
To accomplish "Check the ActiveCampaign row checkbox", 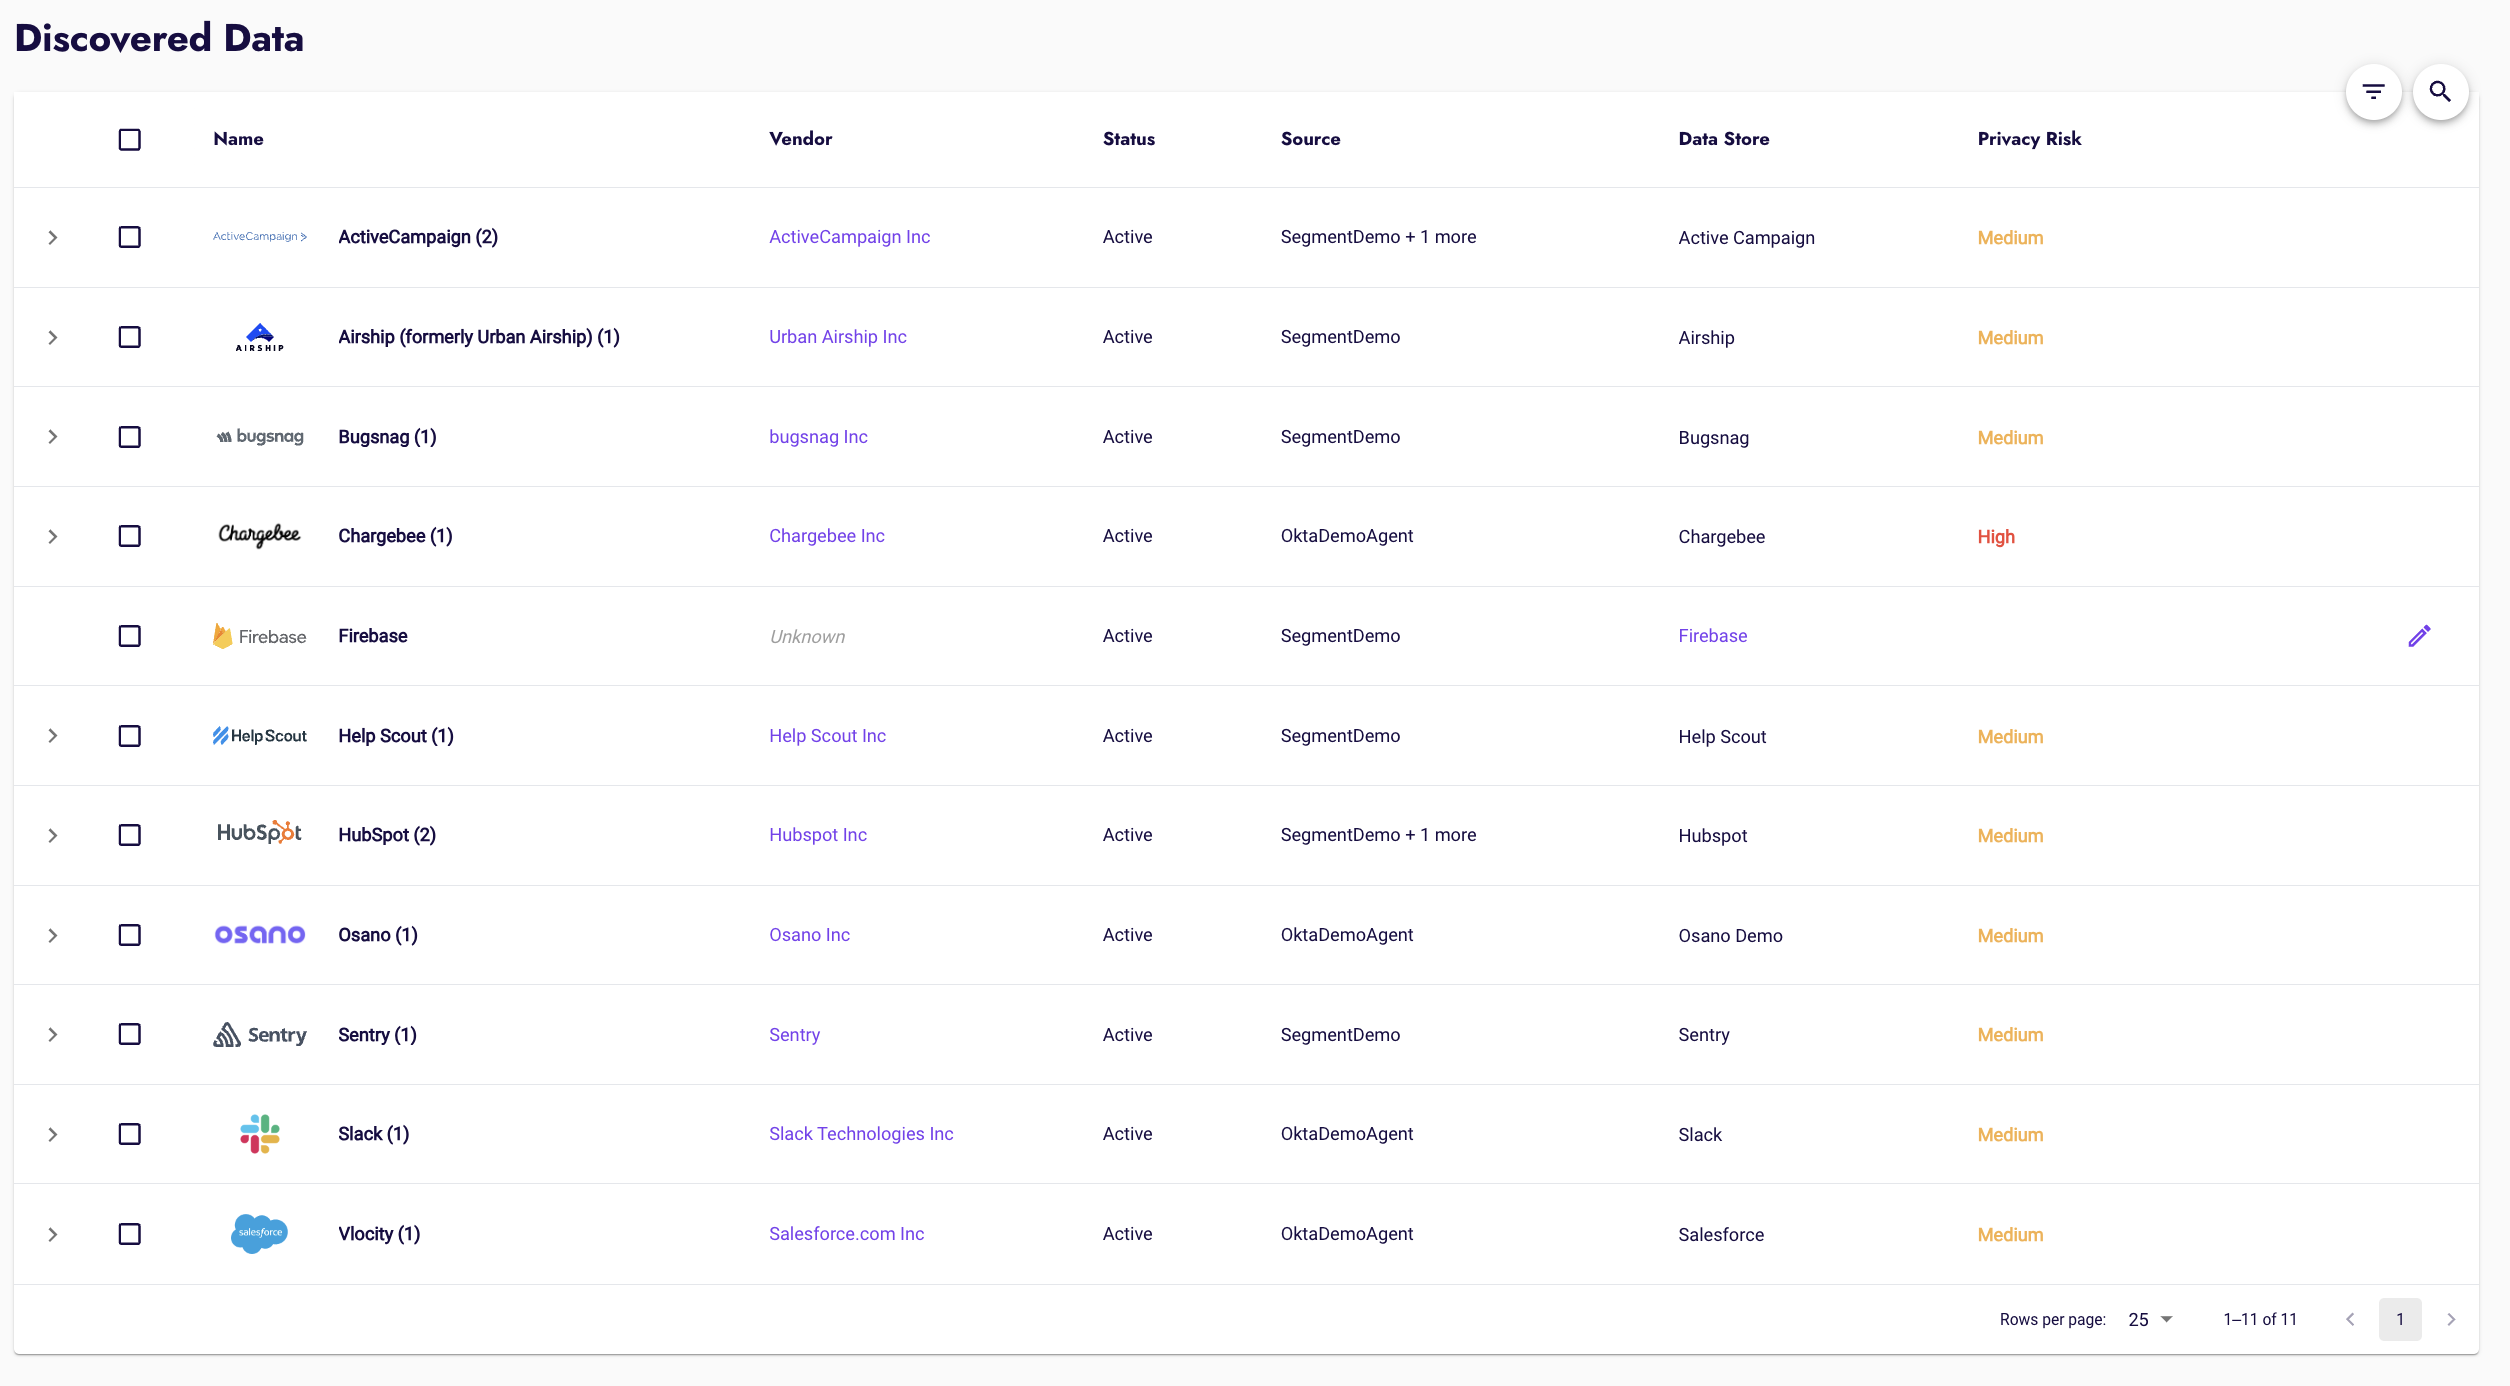I will pyautogui.click(x=130, y=237).
